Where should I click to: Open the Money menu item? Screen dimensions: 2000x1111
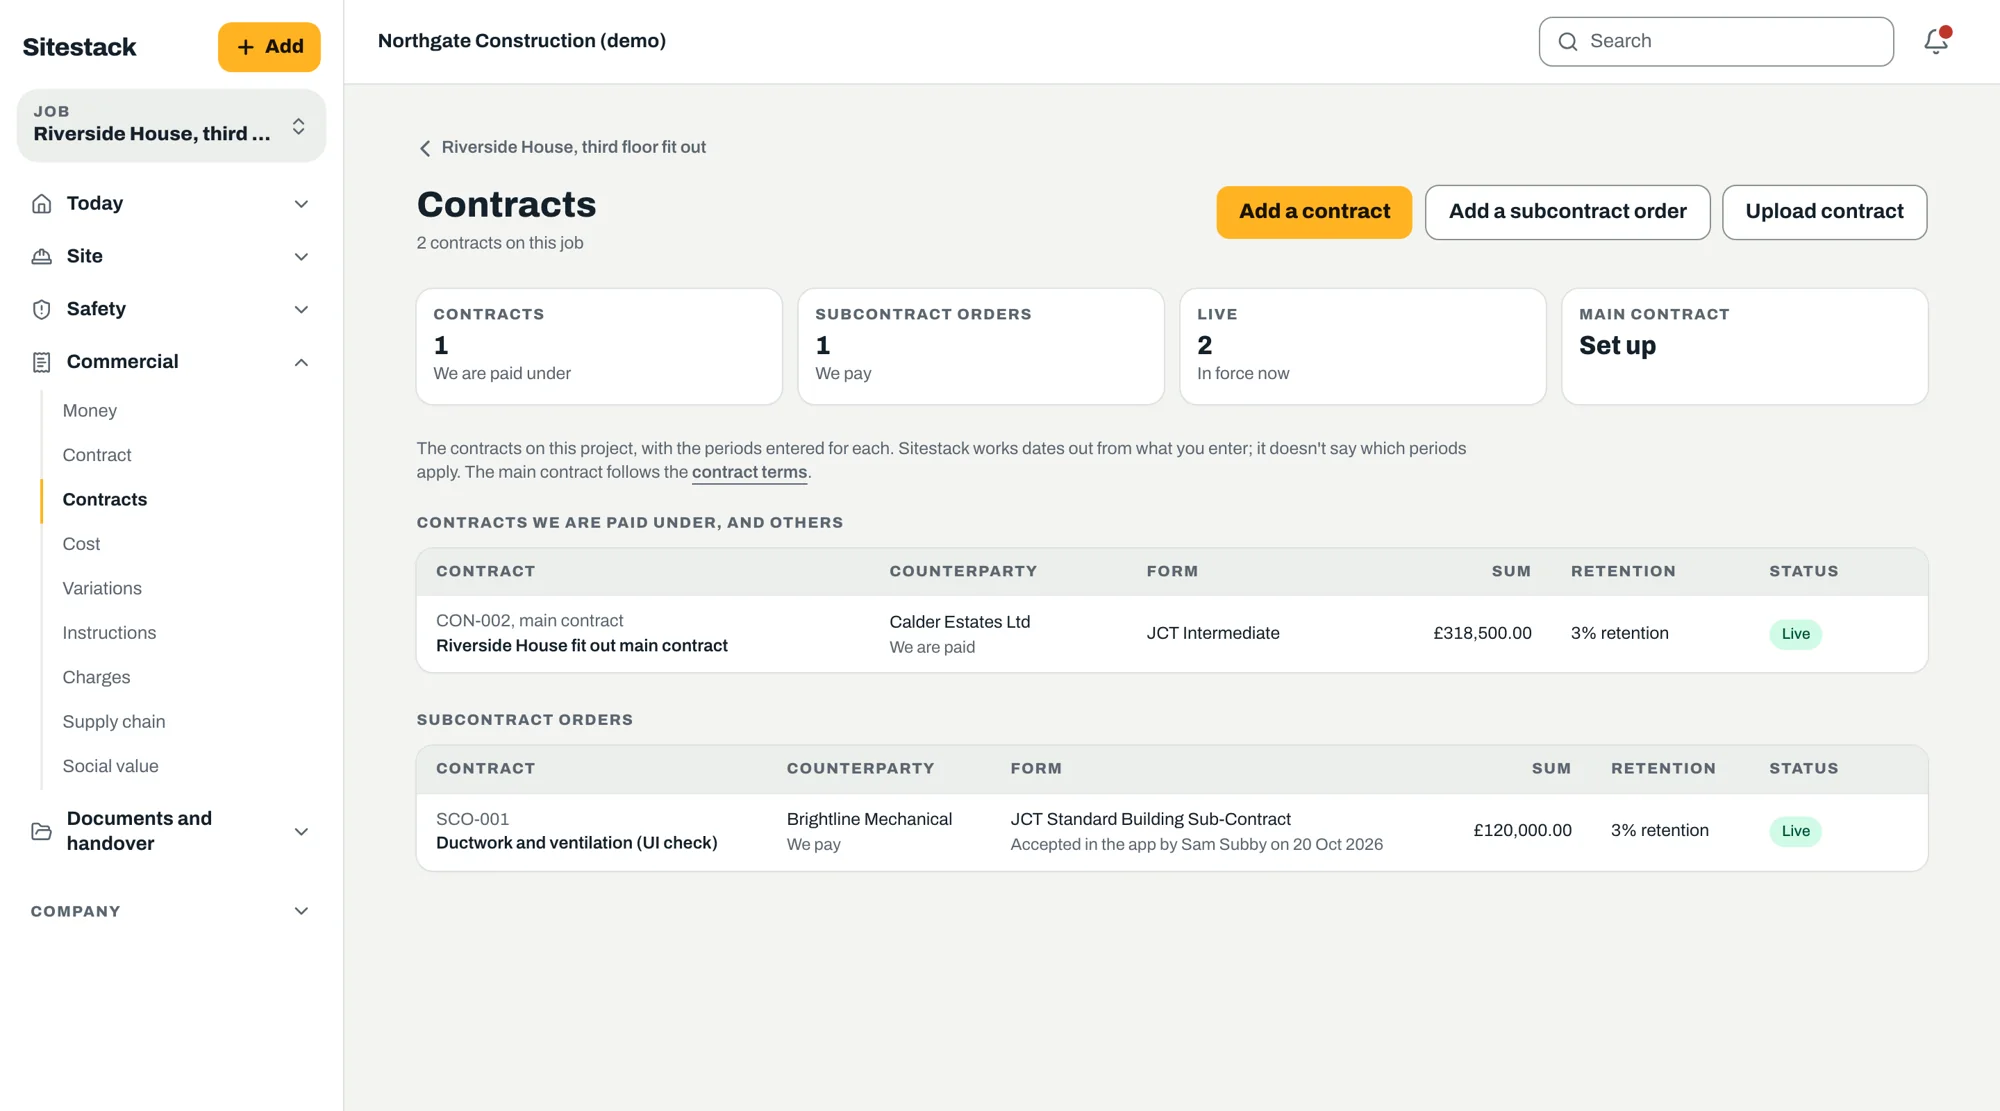90,411
